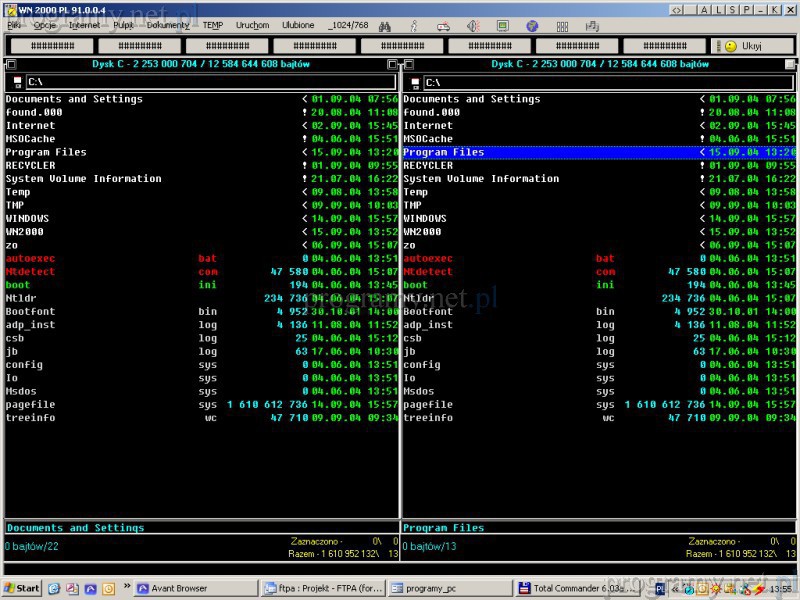Toggle the small box at right panel header end
This screenshot has height=600, width=800.
[790, 64]
